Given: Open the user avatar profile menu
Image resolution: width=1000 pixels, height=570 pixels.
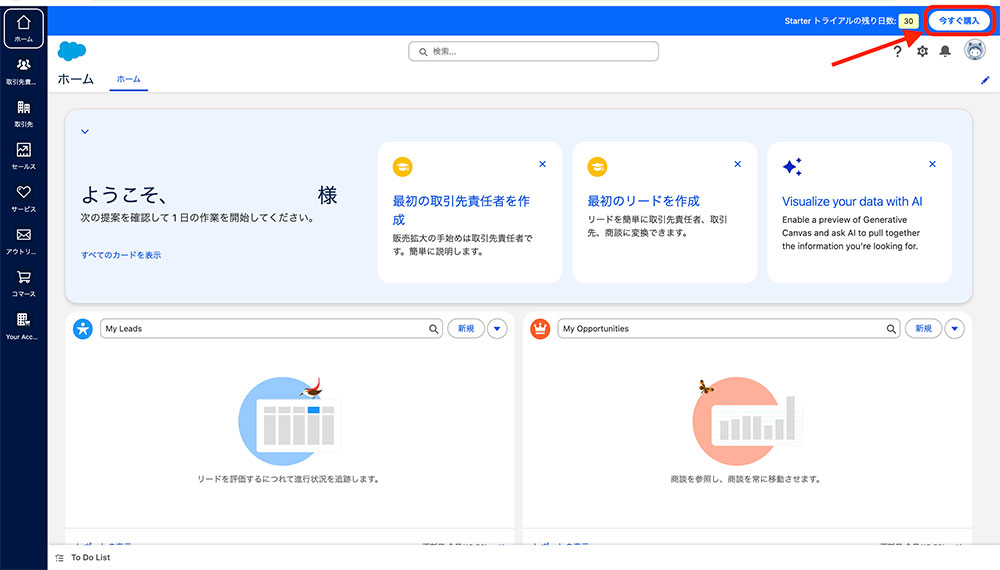Looking at the screenshot, I should (x=974, y=50).
